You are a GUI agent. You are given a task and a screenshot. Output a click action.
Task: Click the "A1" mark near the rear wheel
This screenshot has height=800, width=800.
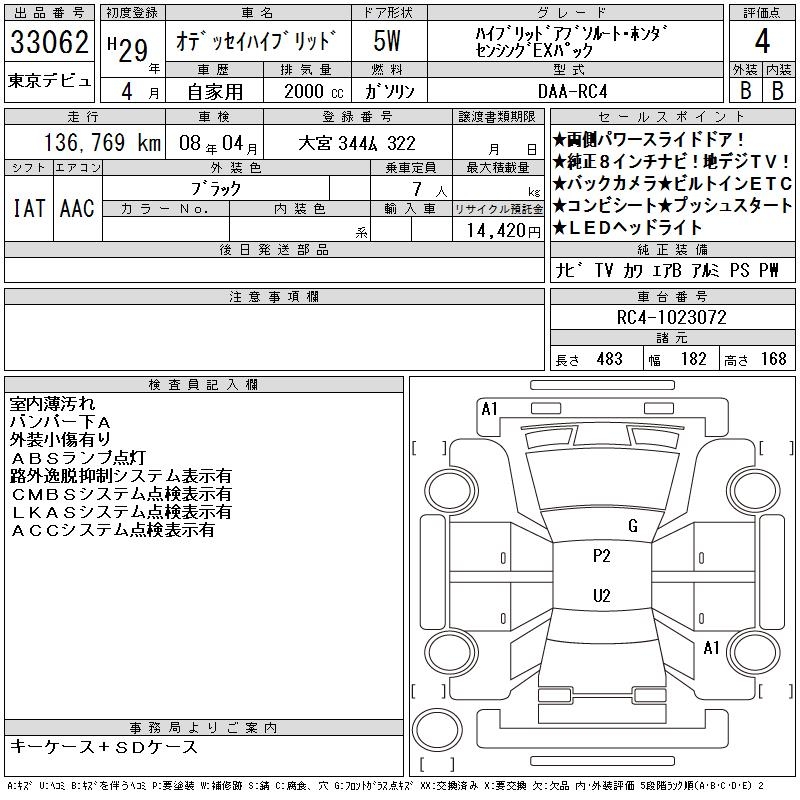711,648
